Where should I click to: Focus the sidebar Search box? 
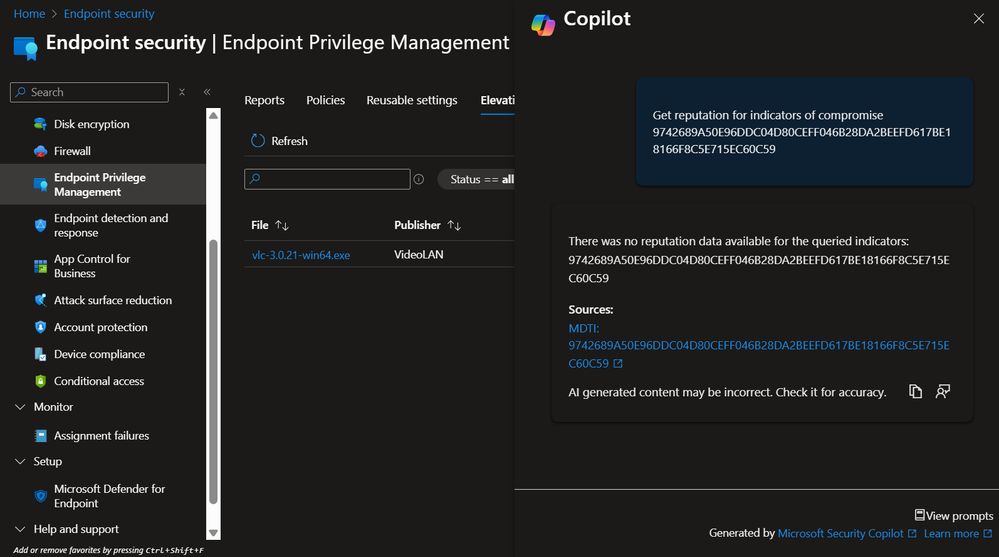coord(89,92)
